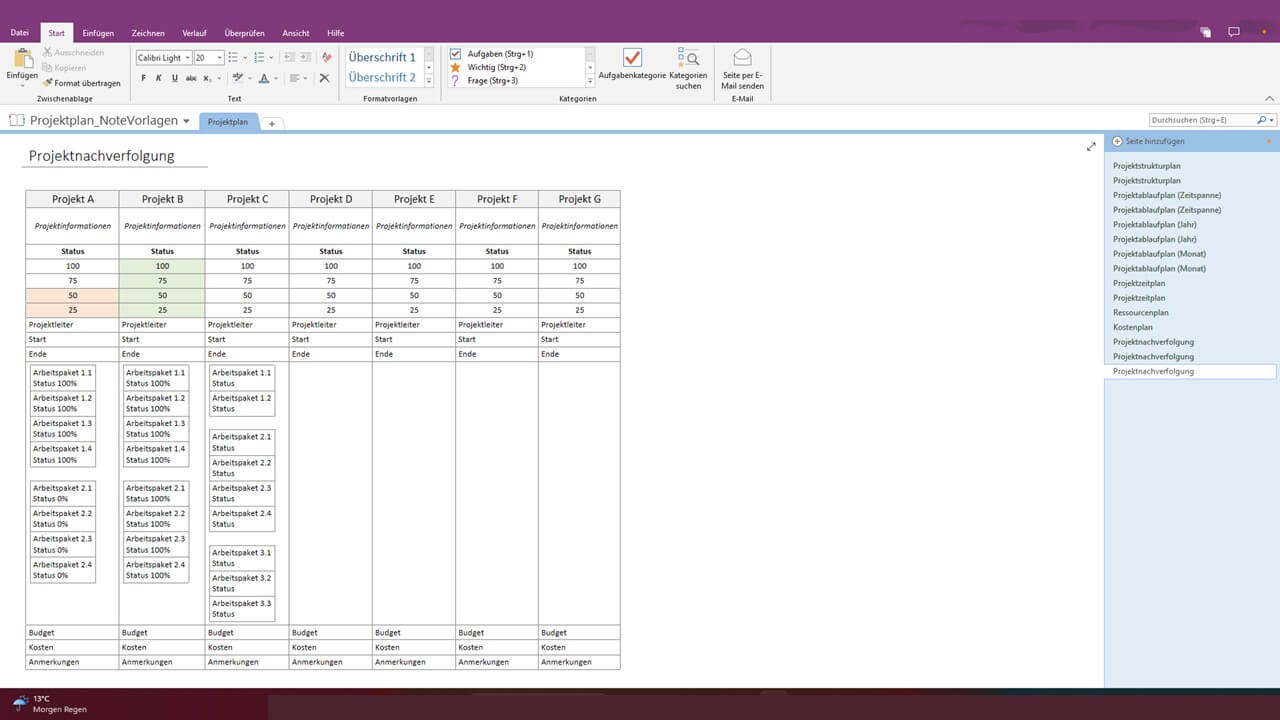Open the Projektplan_NoteVorlagen notebook dropdown
The height and width of the screenshot is (720, 1280).
(186, 120)
